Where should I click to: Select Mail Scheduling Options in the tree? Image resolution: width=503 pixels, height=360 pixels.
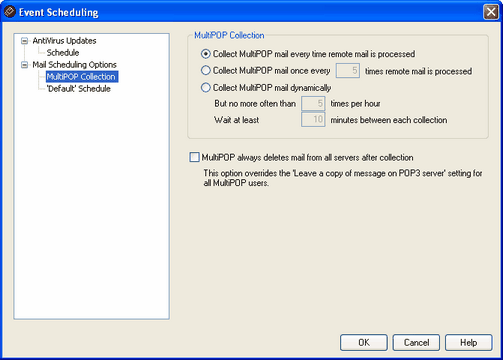[74, 65]
